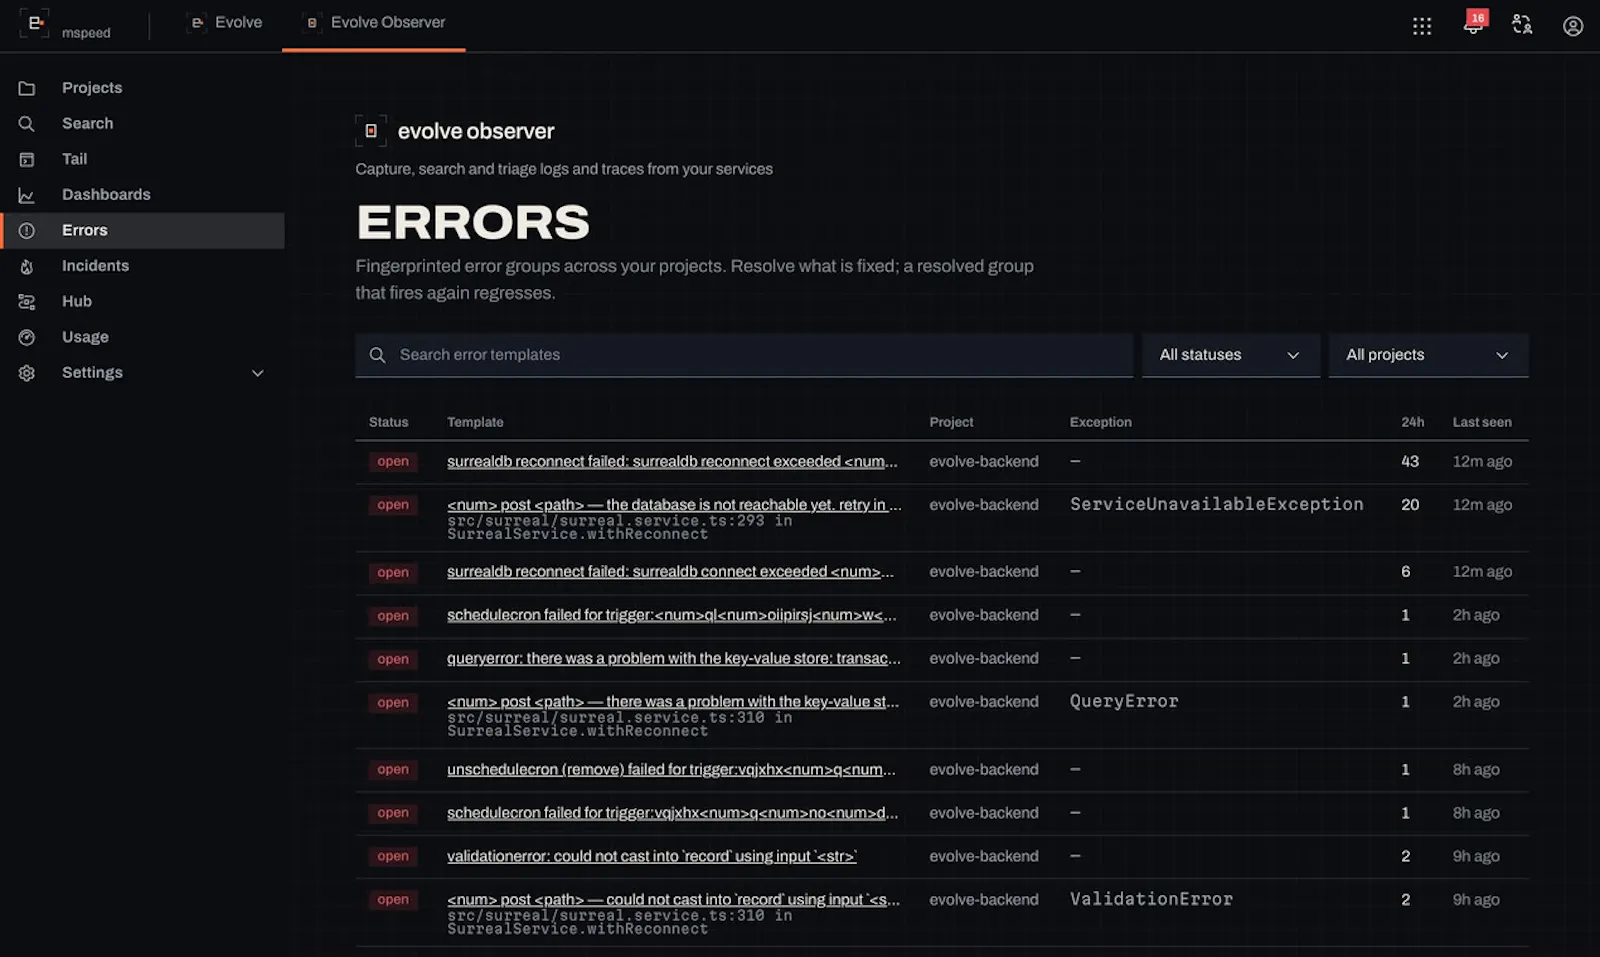Click the Errors alert icon in sidebar
Screen dimensions: 1600x957
(x=27, y=231)
